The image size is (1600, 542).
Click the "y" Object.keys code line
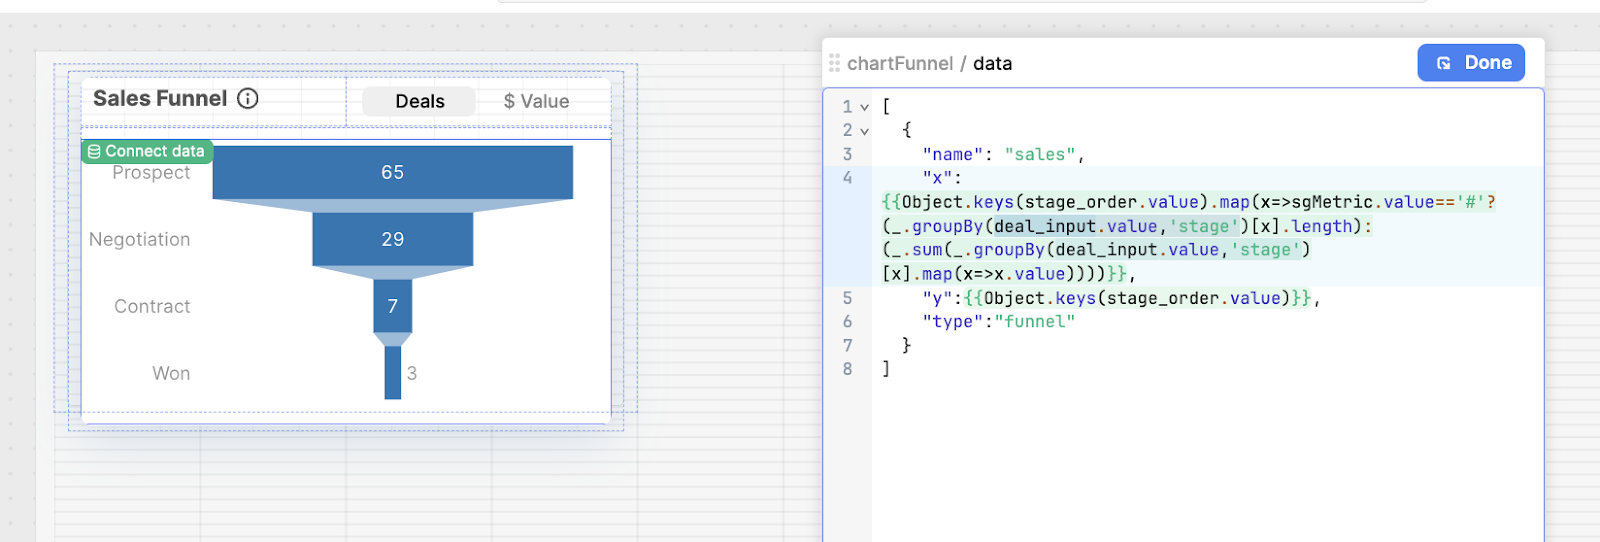coord(1121,298)
